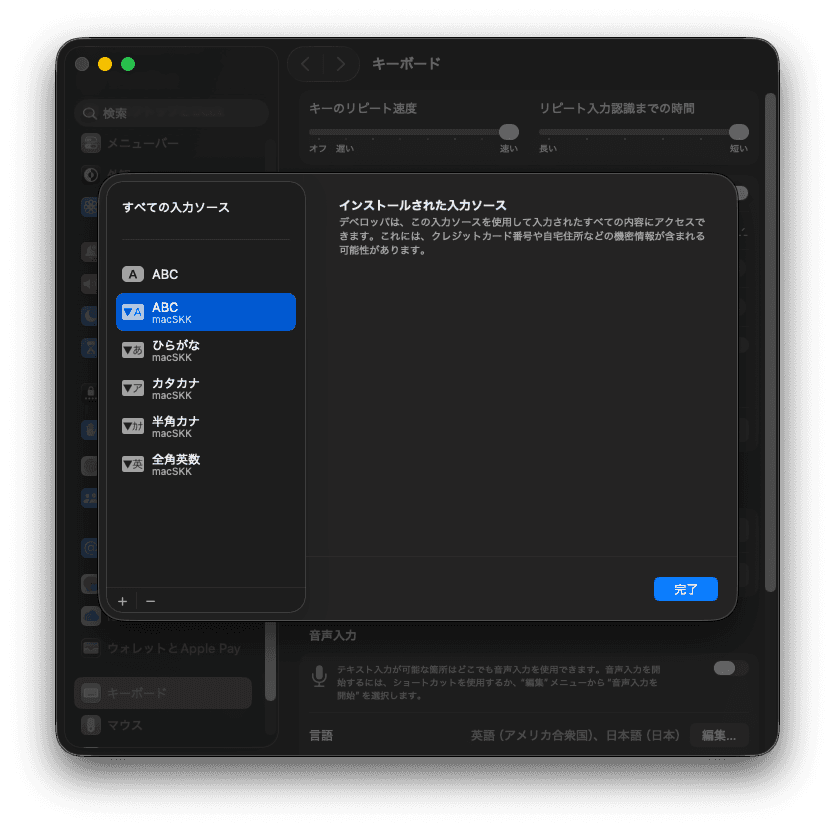The height and width of the screenshot is (830, 835).
Task: Click the 音声入力 section heading
Action: [x=333, y=635]
